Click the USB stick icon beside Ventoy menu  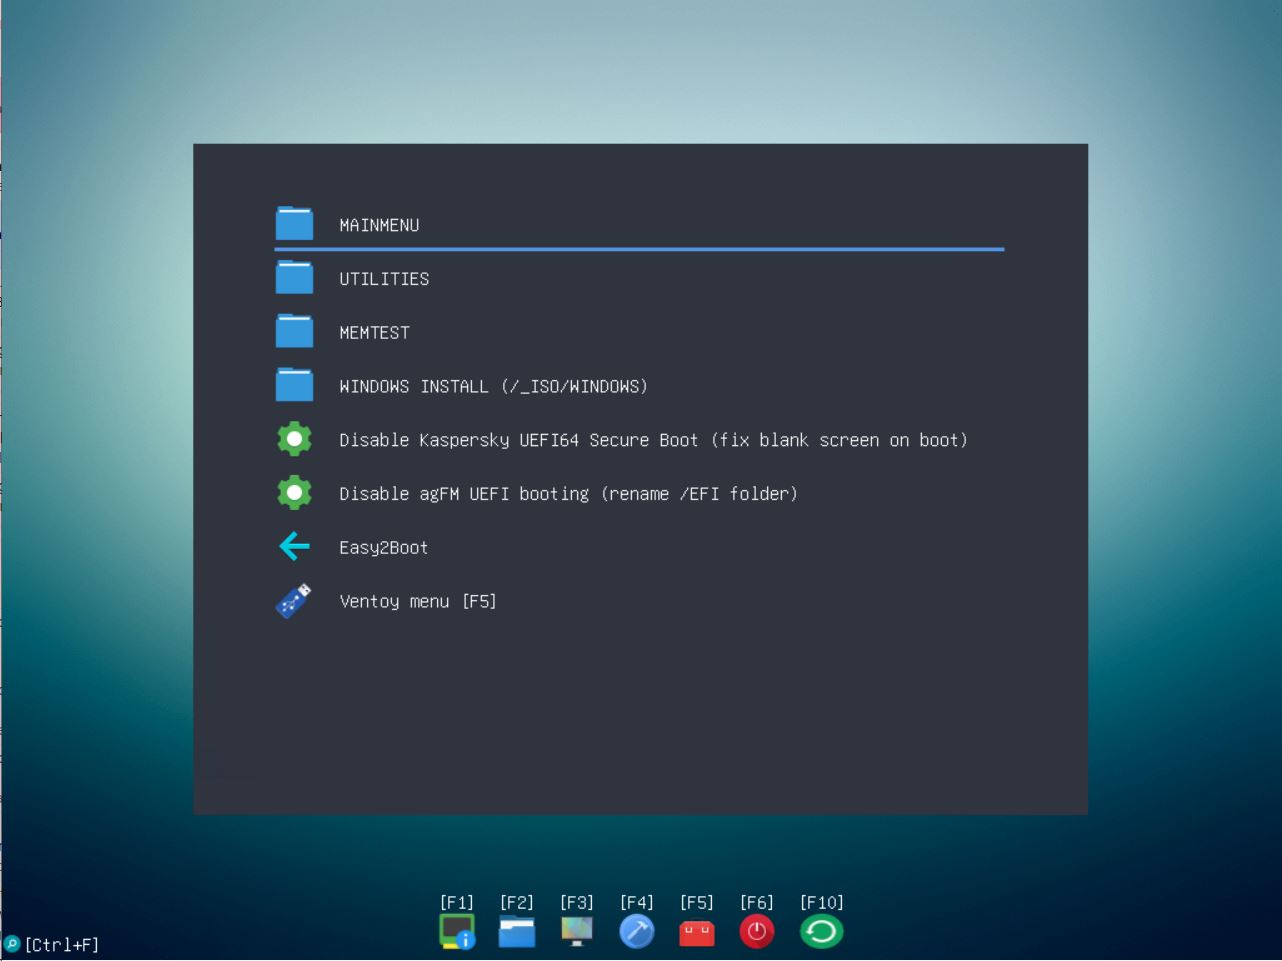click(x=294, y=600)
